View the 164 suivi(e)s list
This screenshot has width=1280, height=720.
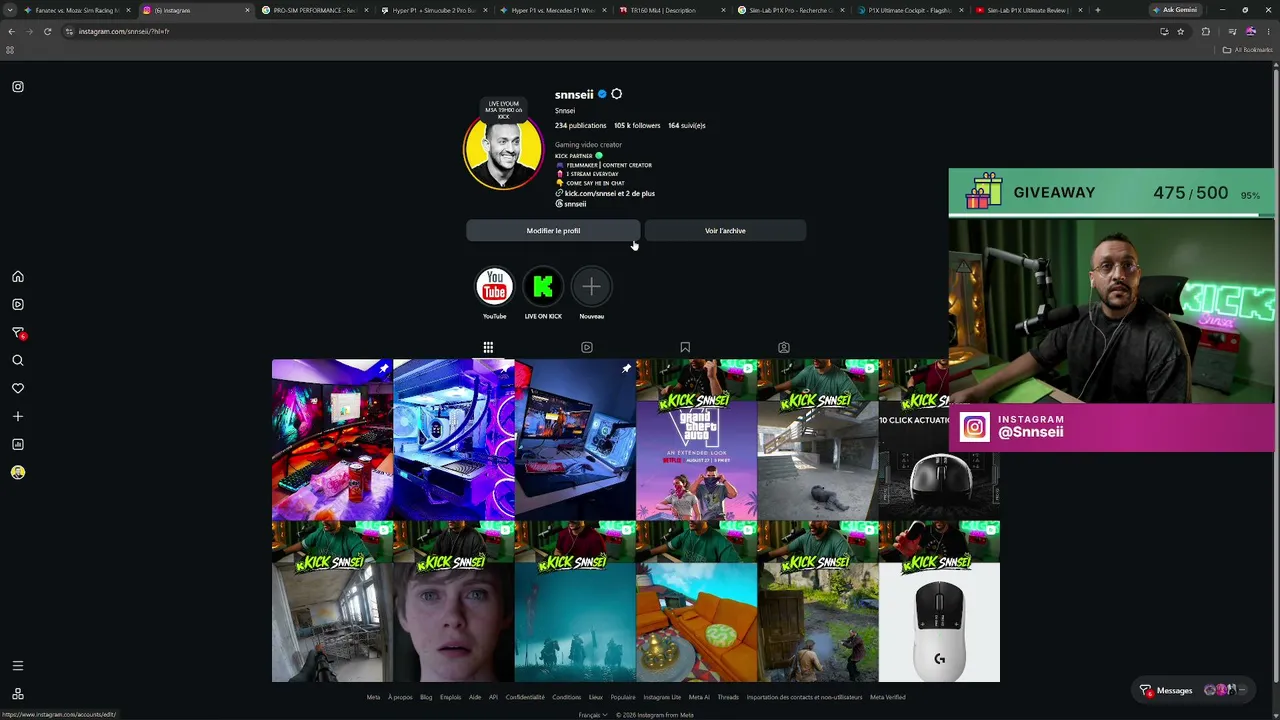687,126
